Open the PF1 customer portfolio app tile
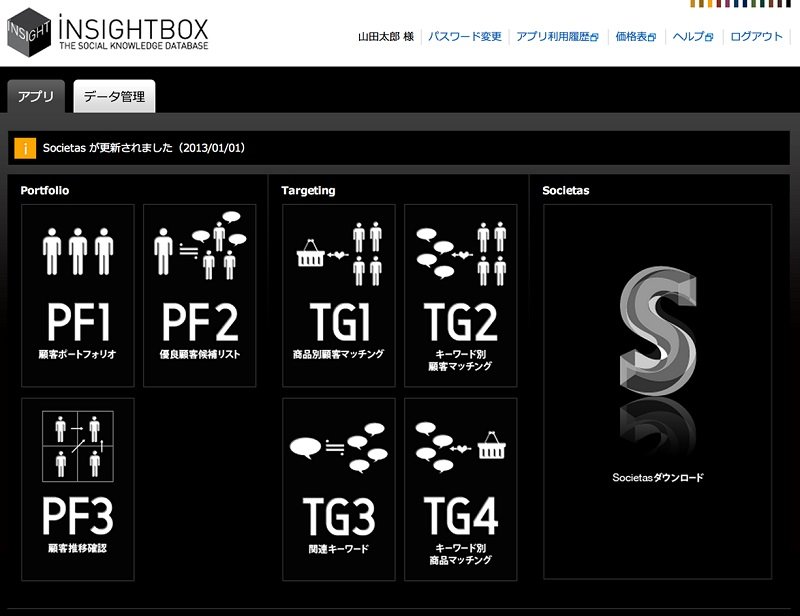The width and height of the screenshot is (800, 616). point(78,295)
